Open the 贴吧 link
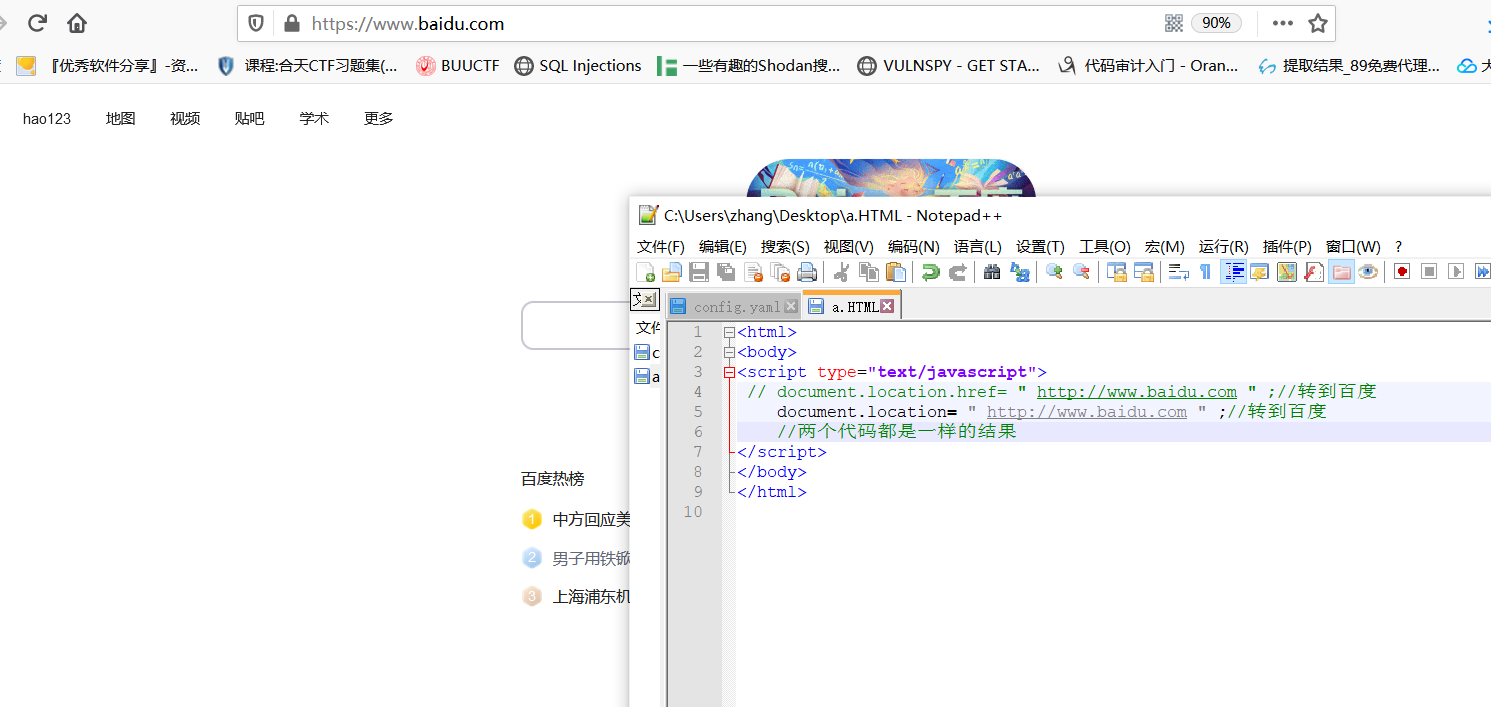The image size is (1491, 707). click(249, 118)
